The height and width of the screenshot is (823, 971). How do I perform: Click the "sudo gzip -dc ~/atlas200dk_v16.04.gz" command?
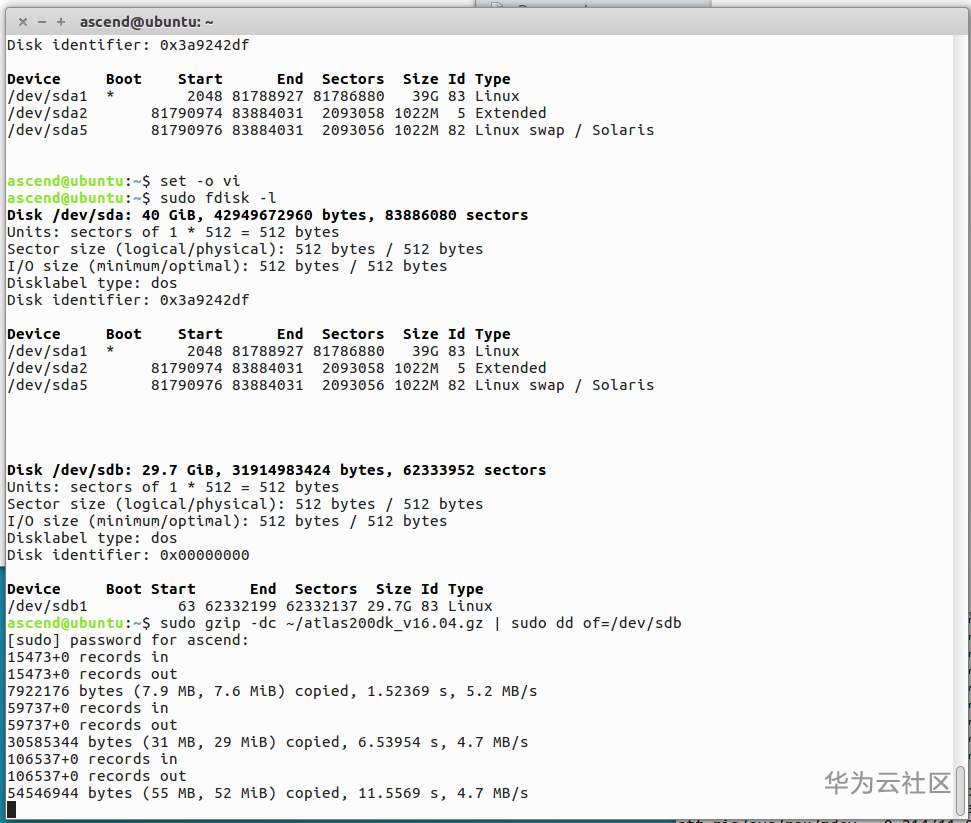321,623
